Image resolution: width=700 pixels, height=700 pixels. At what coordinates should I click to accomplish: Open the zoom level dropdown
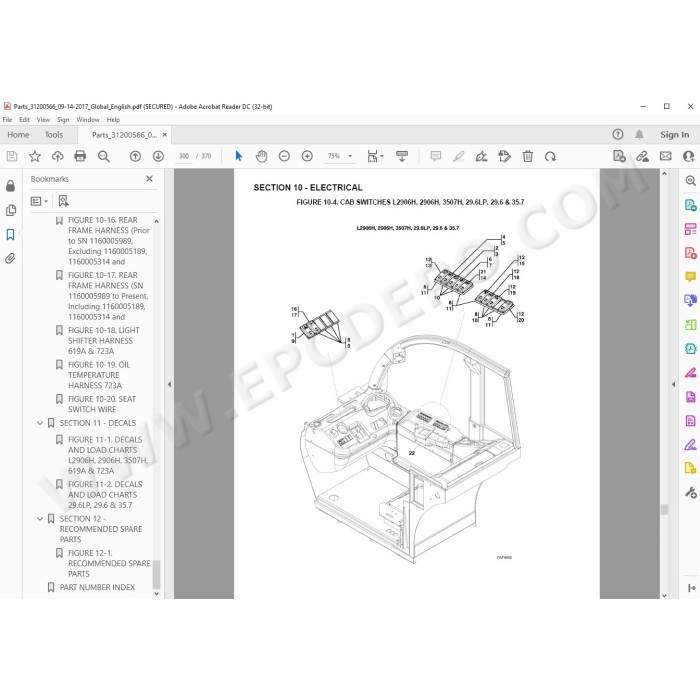click(x=350, y=156)
